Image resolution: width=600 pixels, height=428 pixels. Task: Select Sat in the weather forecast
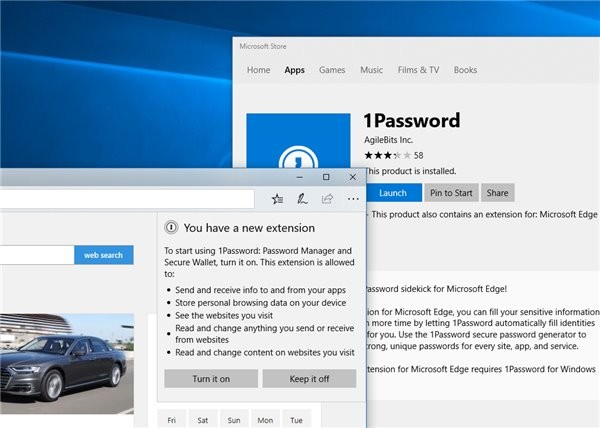coord(203,420)
